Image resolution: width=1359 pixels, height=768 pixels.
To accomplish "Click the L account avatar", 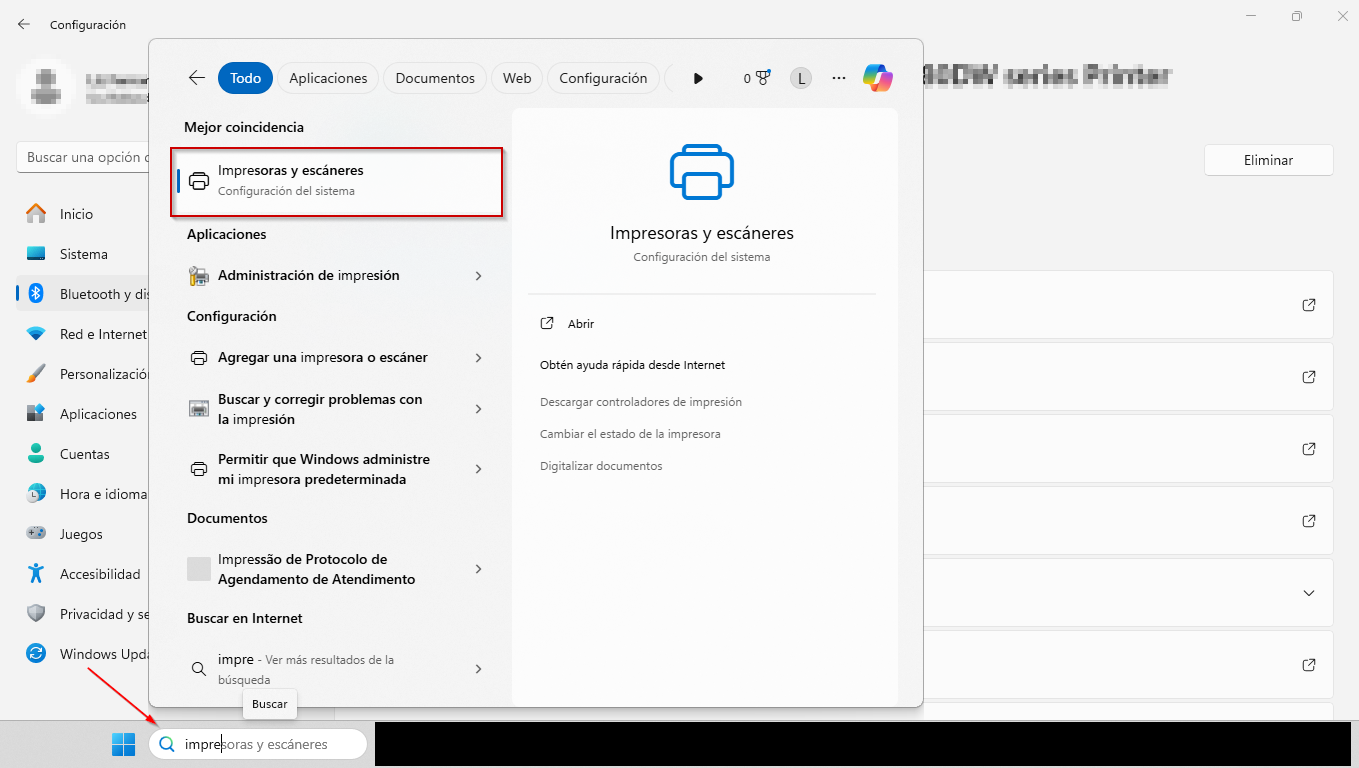I will point(800,78).
